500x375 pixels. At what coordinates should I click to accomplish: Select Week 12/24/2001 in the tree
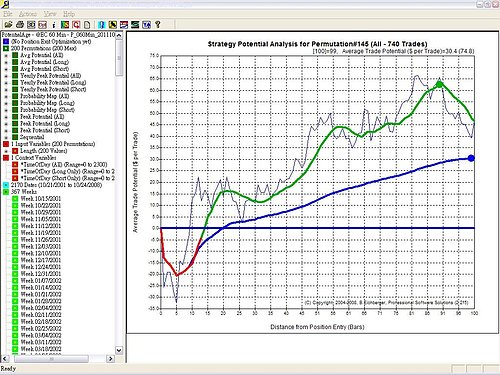(41, 267)
